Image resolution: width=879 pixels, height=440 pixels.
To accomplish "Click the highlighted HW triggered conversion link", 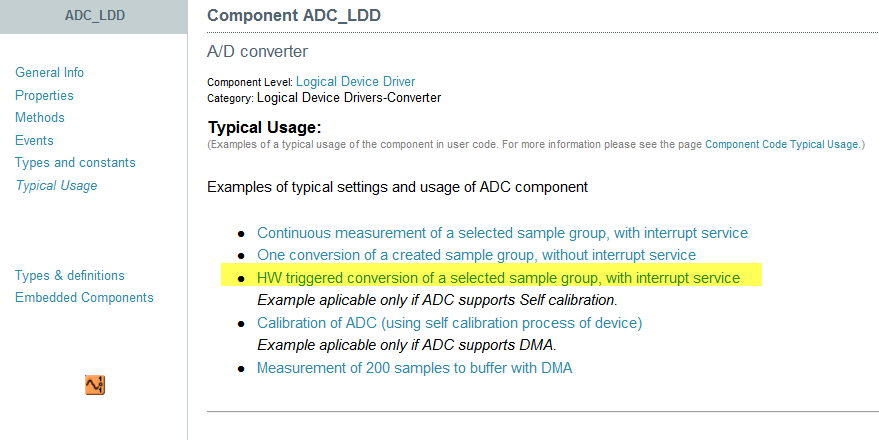I will pos(498,278).
